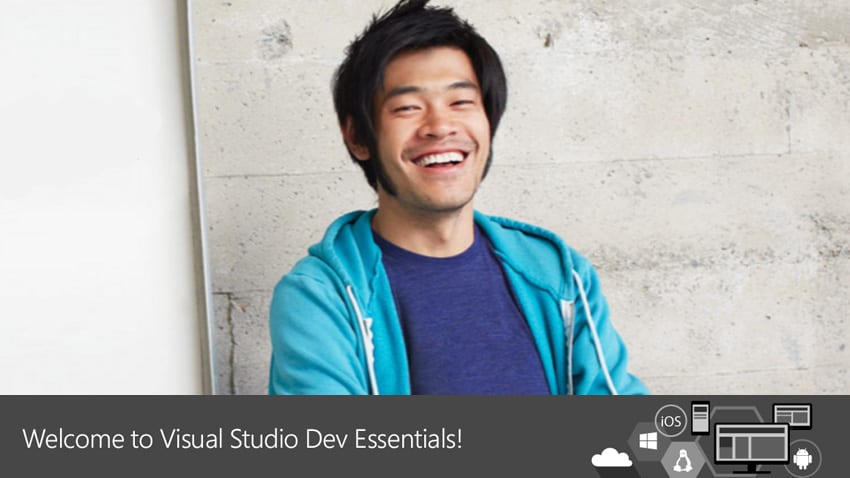Click the large desktop monitor icon
850x478 pixels.
751,448
